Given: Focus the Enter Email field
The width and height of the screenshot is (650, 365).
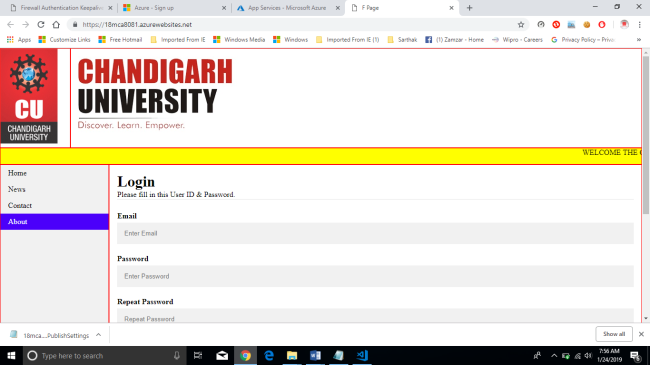Looking at the screenshot, I should pos(375,233).
